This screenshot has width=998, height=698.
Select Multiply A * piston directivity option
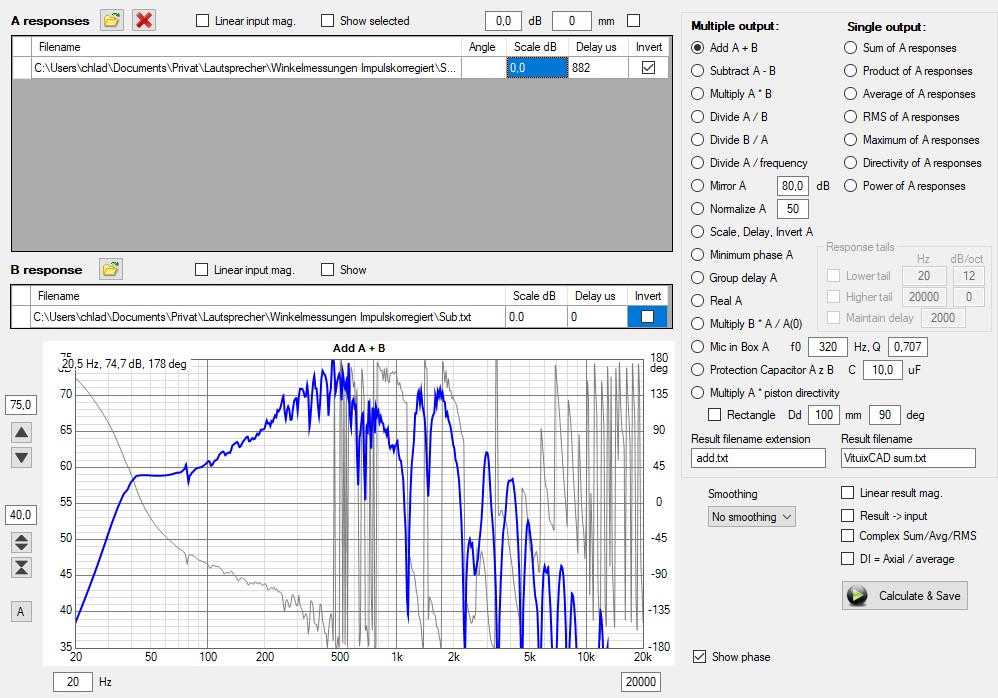tap(698, 393)
